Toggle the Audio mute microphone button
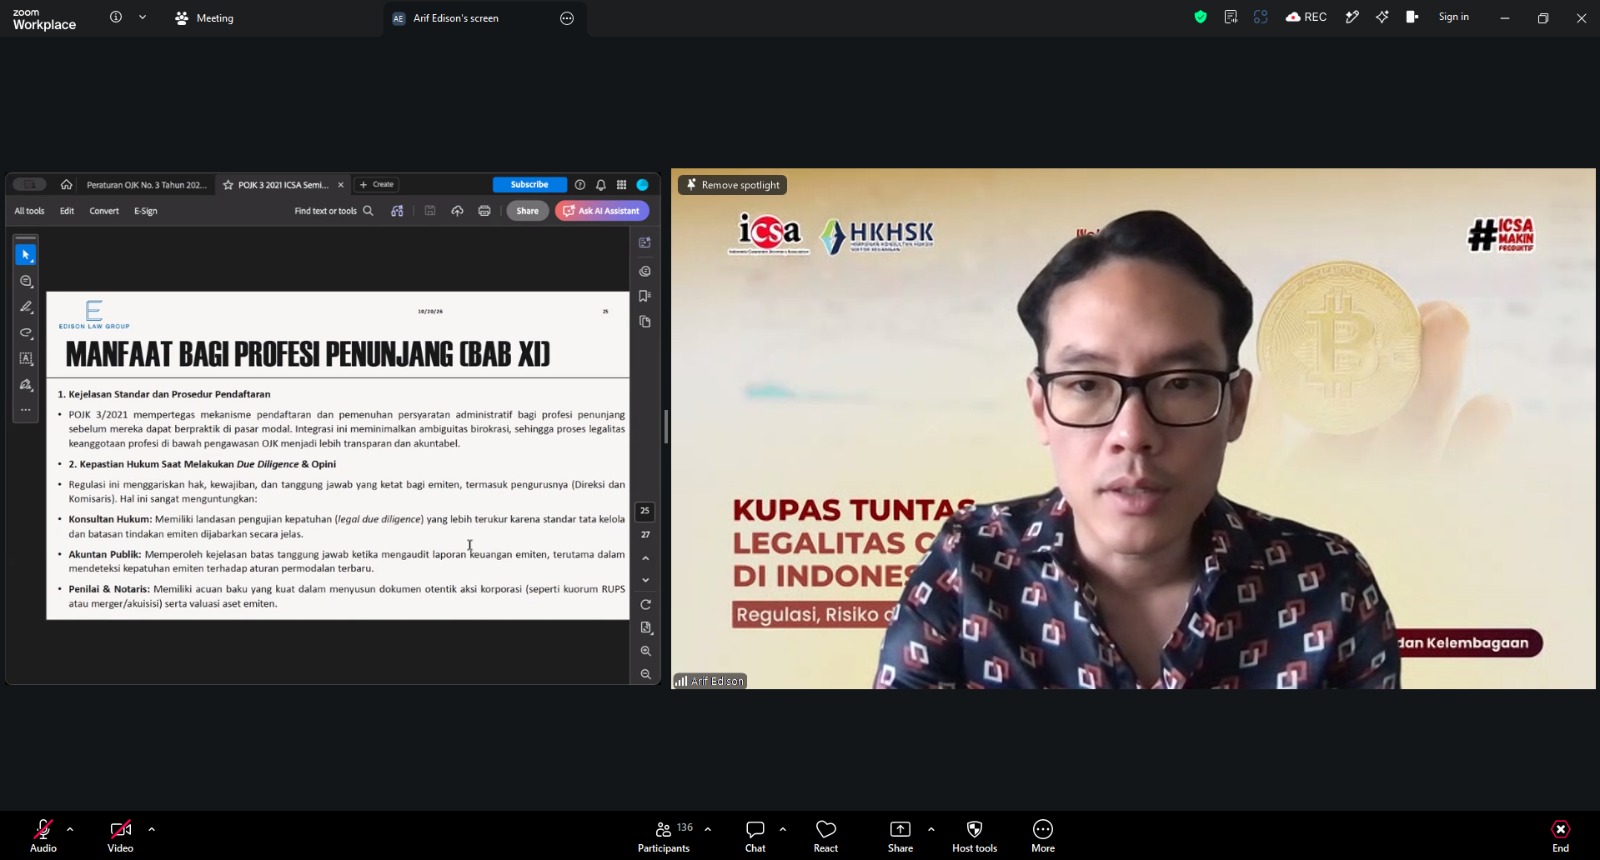 43,836
